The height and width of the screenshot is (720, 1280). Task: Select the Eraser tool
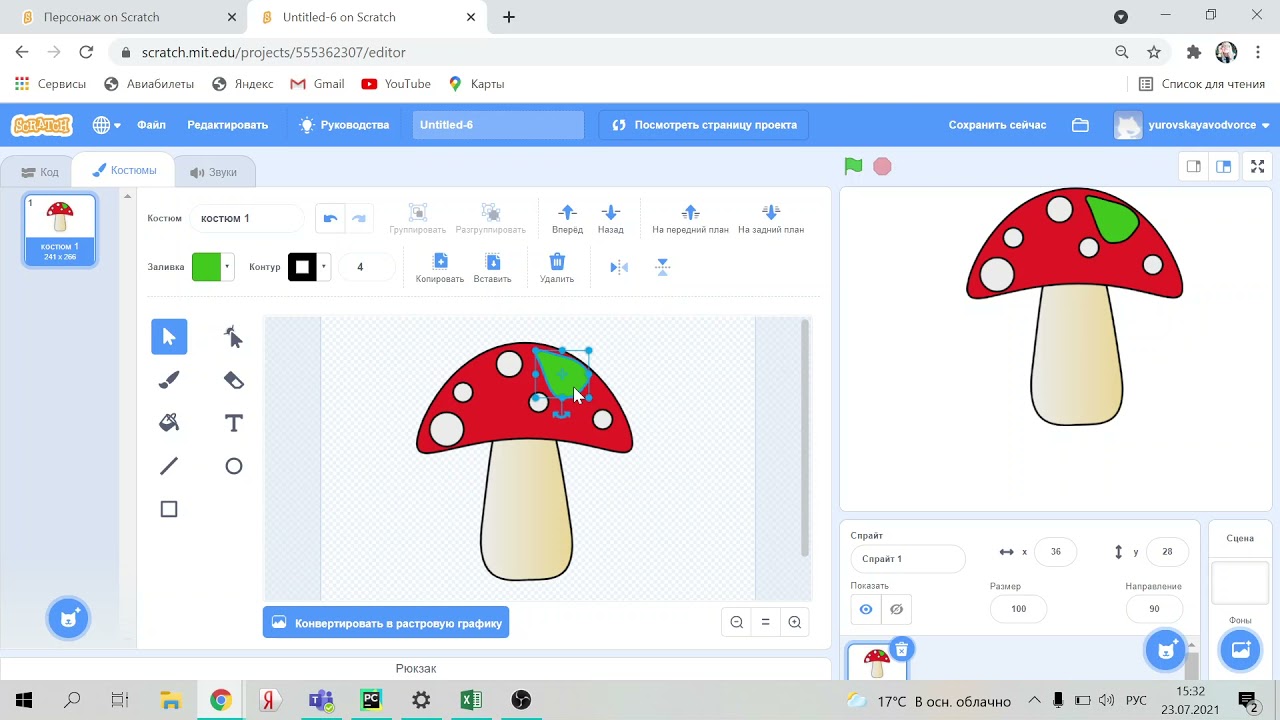point(233,380)
